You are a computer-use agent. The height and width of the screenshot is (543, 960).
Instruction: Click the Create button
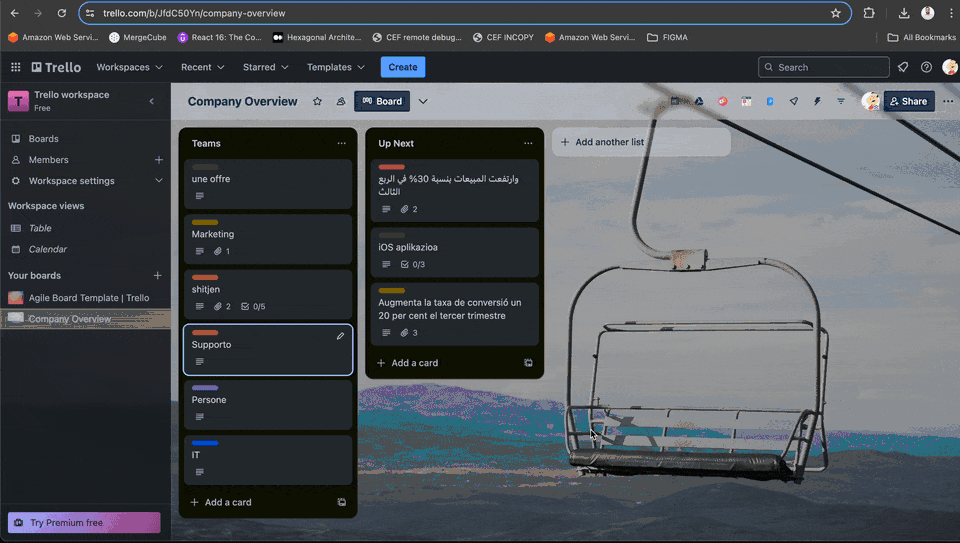403,67
